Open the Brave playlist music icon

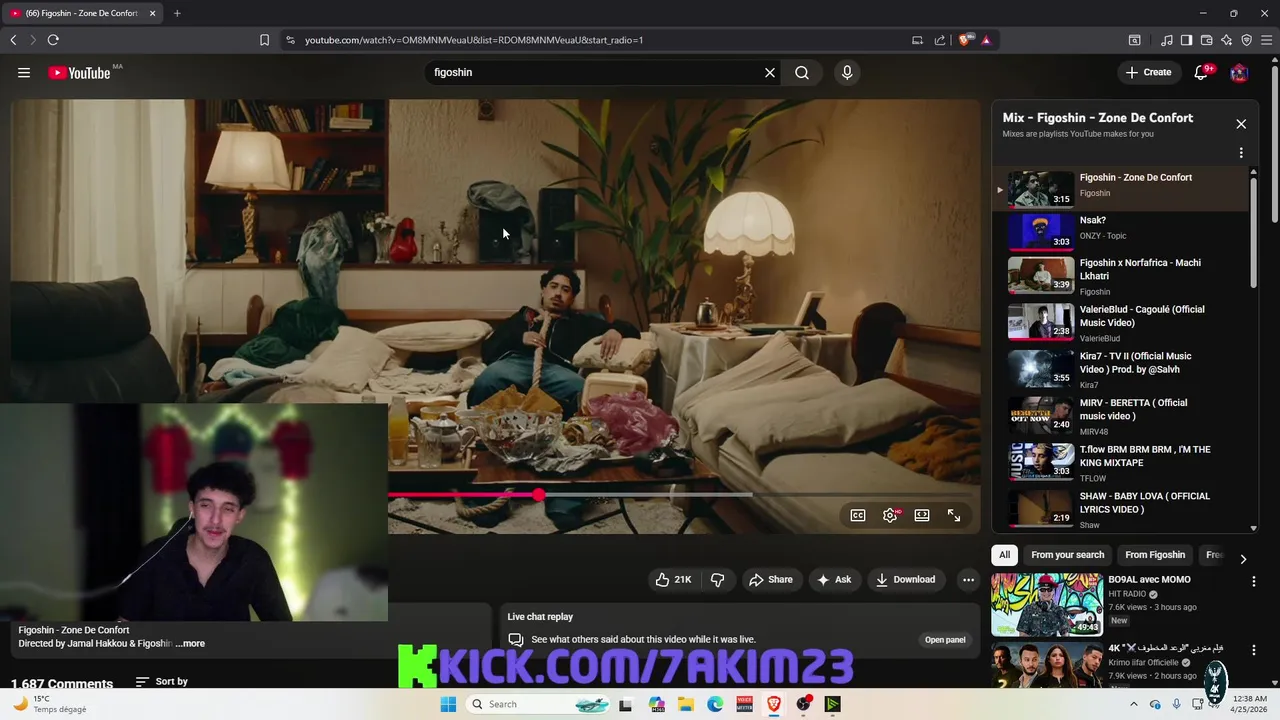pyautogui.click(x=1167, y=40)
